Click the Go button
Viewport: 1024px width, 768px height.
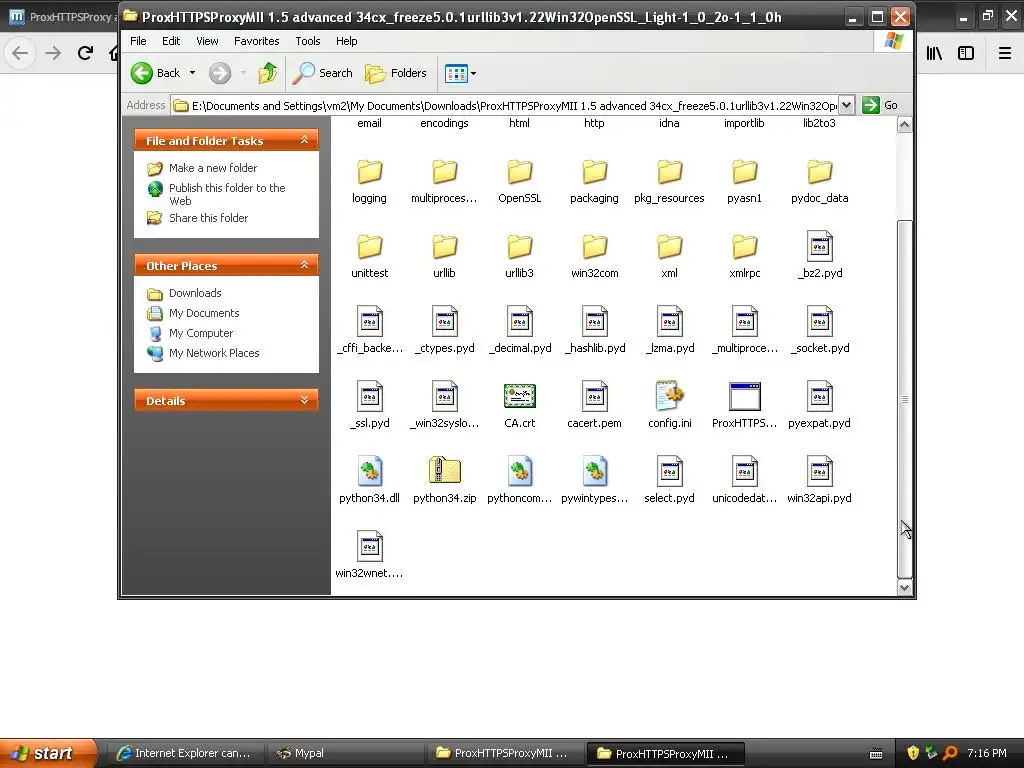tap(881, 105)
